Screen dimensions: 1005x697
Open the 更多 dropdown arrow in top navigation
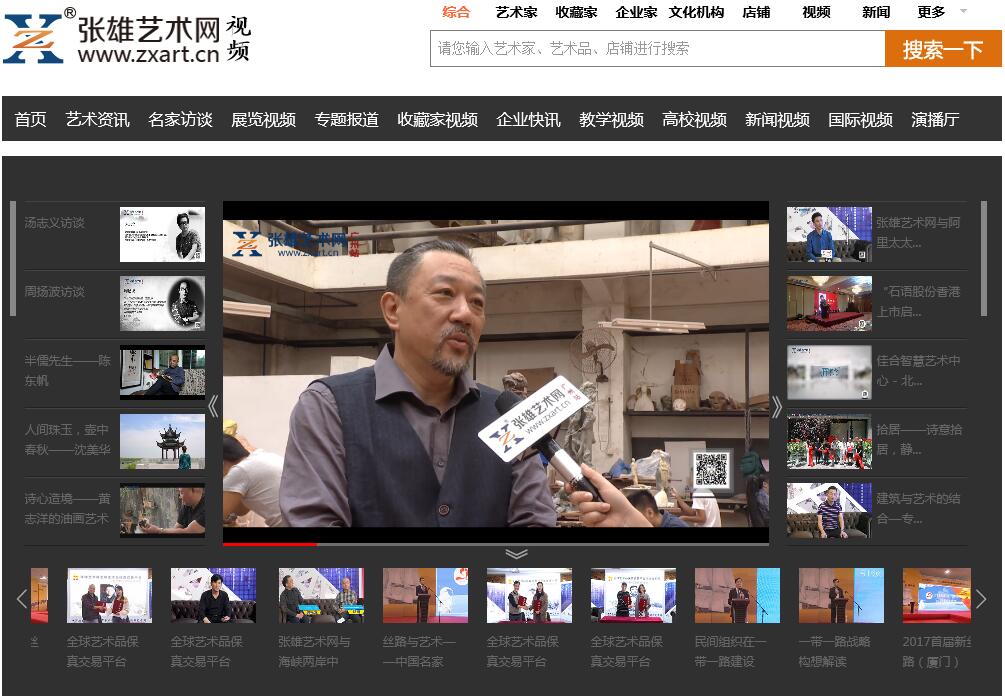963,12
